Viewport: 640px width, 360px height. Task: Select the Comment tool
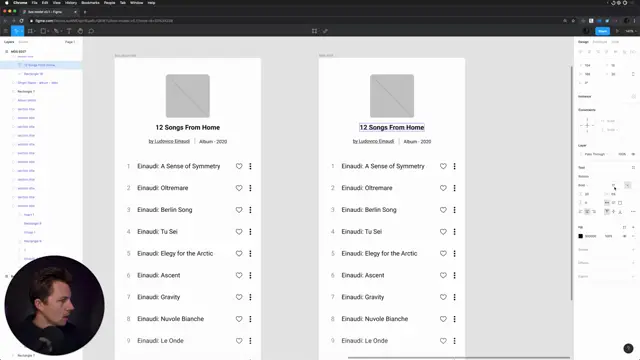(91, 31)
